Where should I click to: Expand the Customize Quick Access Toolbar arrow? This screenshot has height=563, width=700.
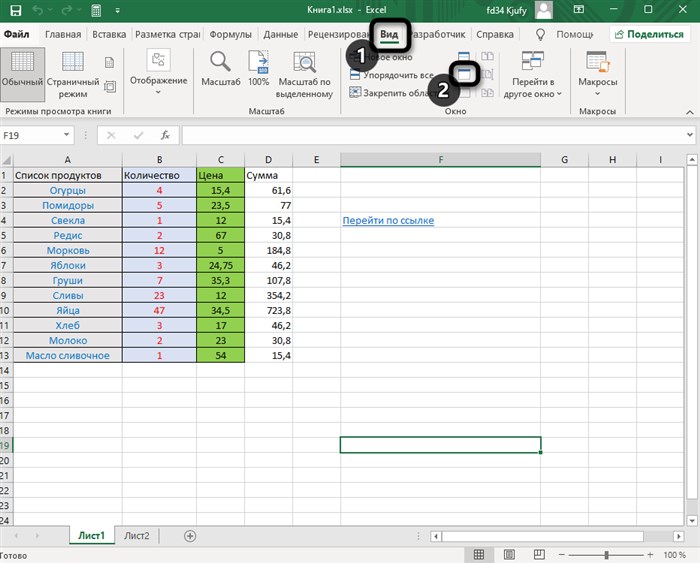[117, 10]
